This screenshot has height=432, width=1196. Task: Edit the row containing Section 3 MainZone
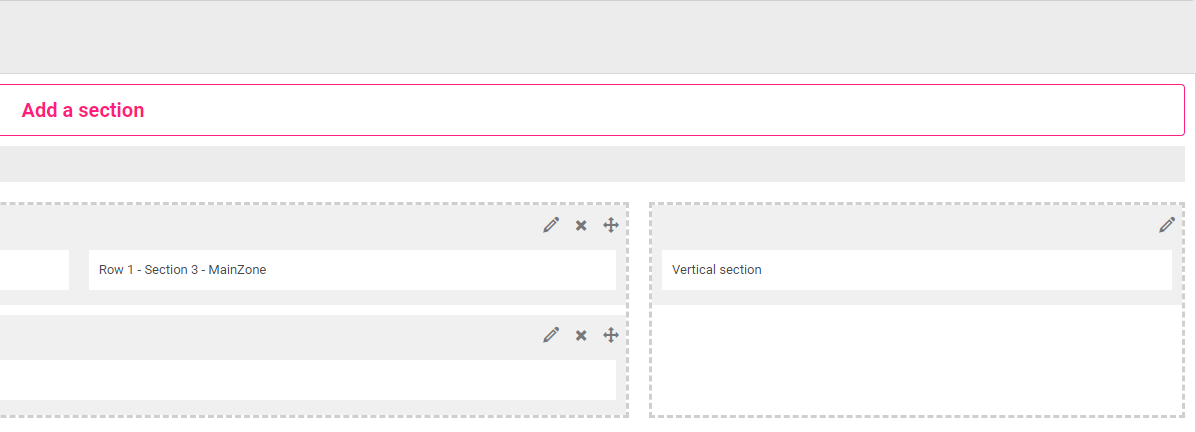coord(551,225)
